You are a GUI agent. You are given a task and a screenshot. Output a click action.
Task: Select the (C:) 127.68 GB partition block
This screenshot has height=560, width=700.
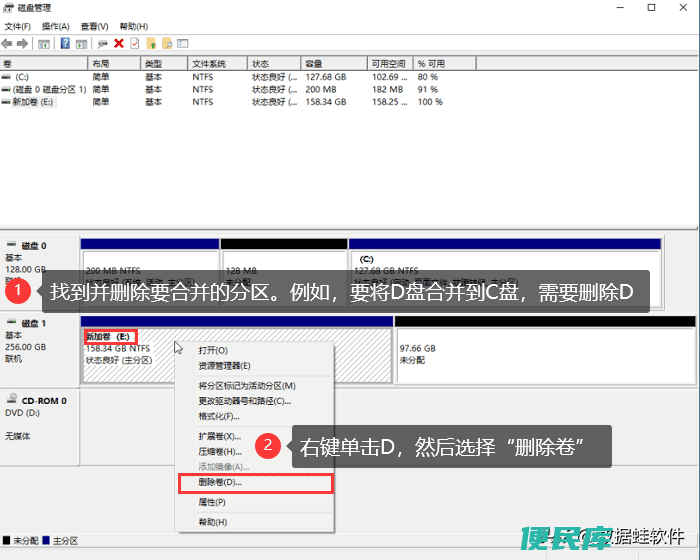pyautogui.click(x=505, y=273)
